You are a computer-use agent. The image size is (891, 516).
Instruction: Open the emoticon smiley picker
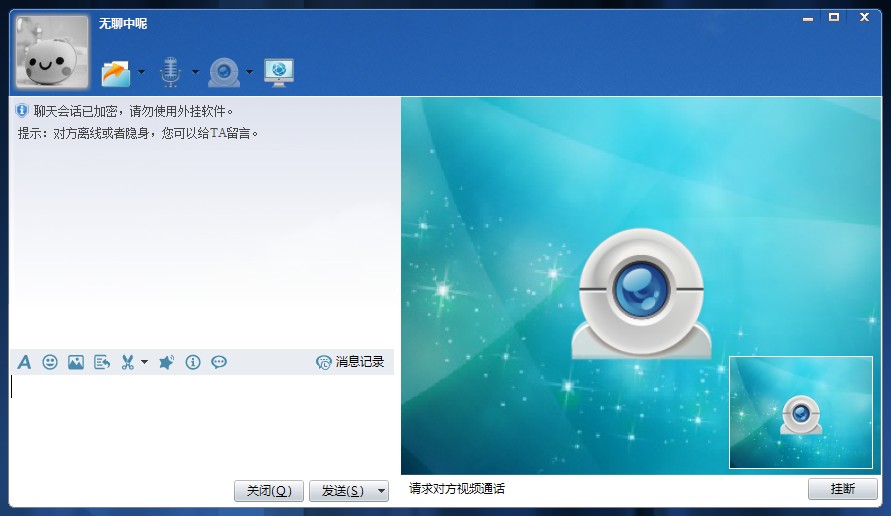(50, 362)
